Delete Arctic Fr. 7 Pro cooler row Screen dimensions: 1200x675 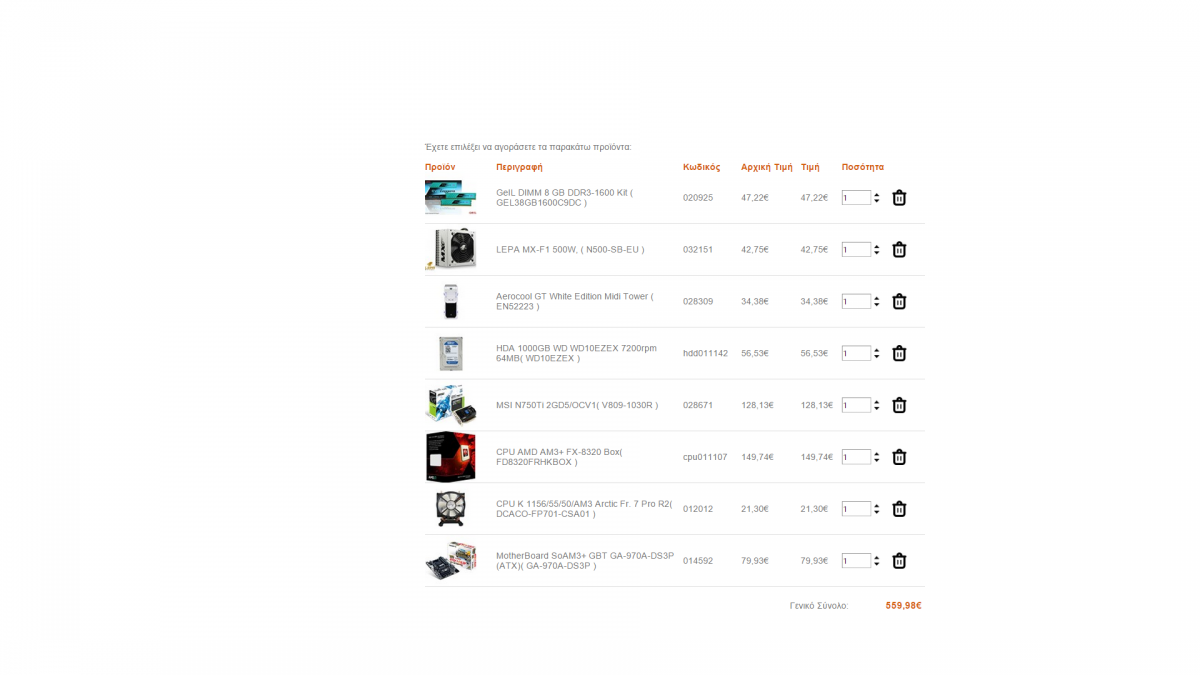pos(899,509)
